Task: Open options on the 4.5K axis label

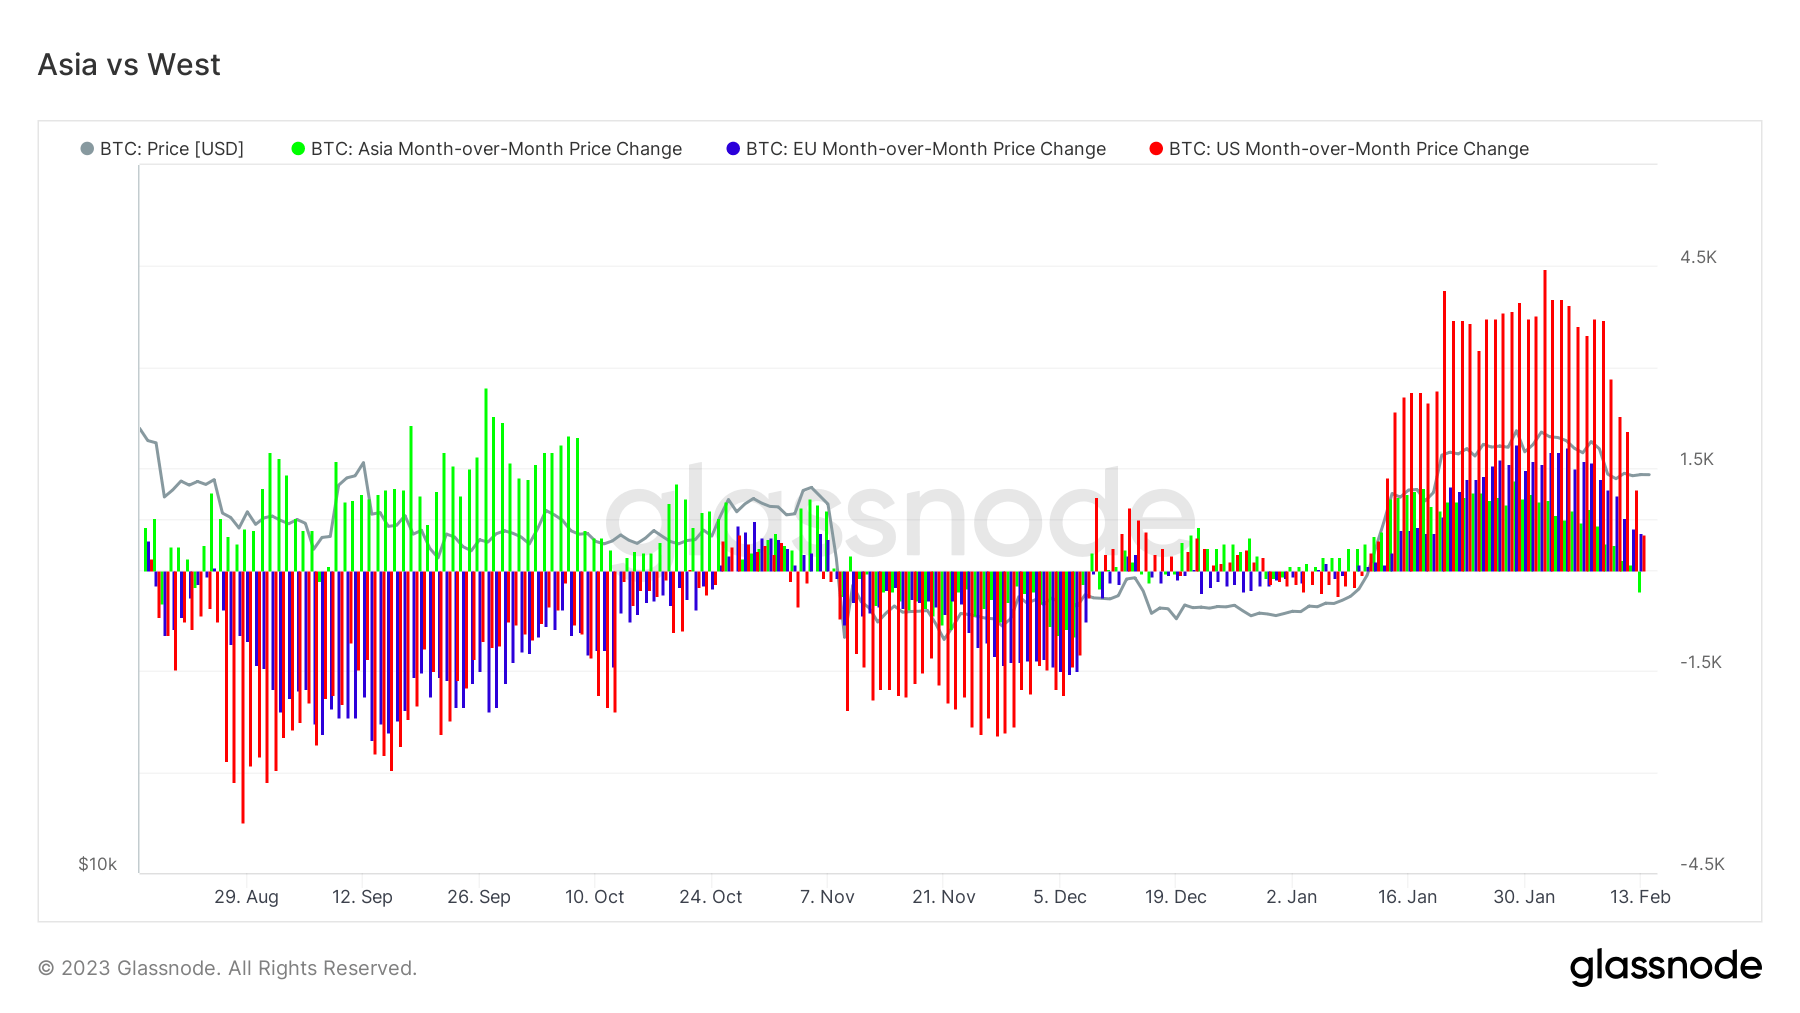Action: click(x=1700, y=256)
